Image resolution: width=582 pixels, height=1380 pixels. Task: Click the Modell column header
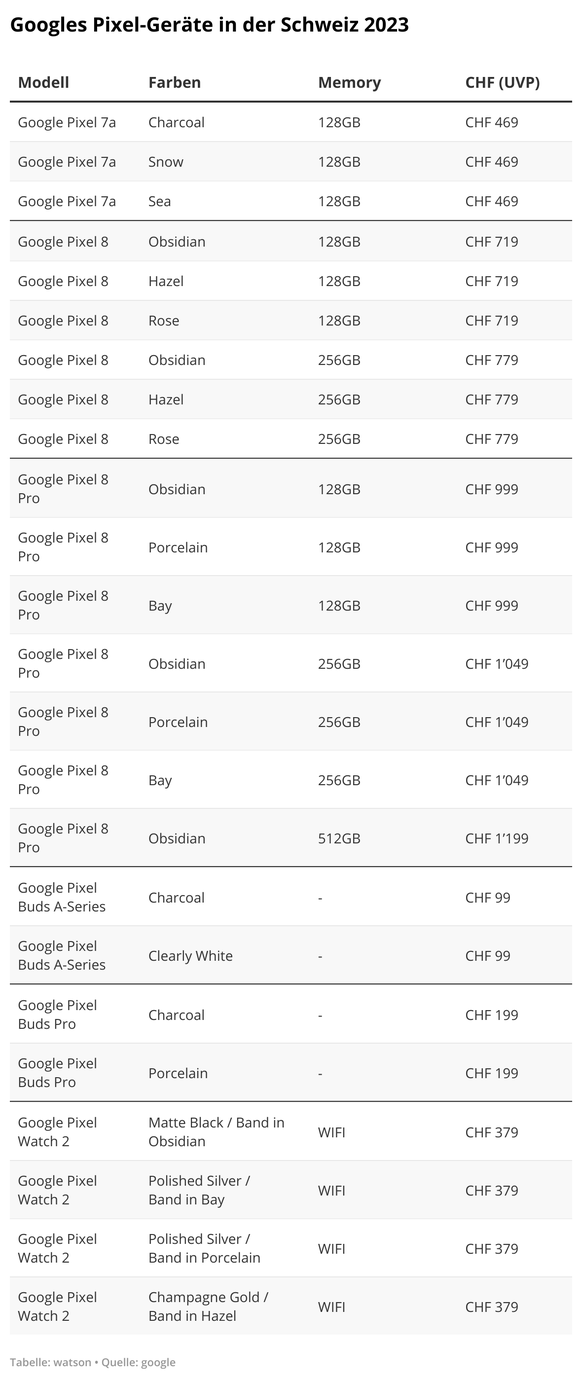pyautogui.click(x=43, y=82)
